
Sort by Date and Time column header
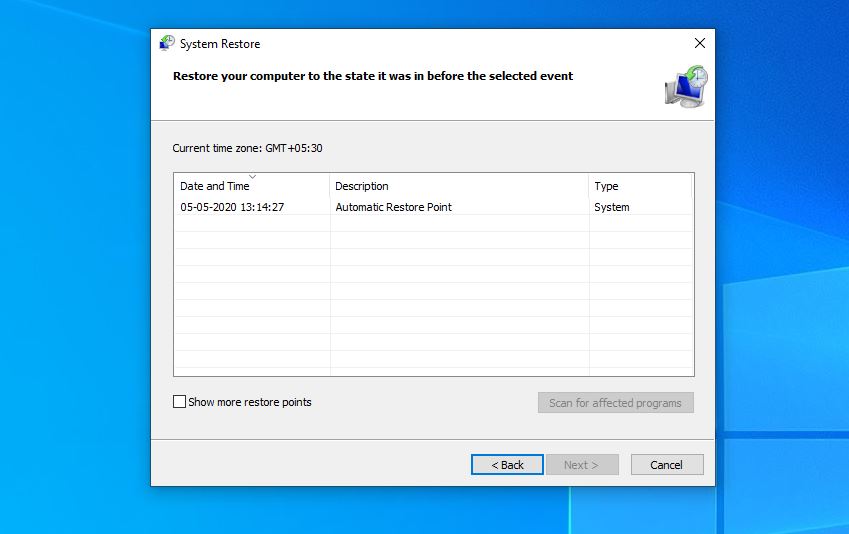pyautogui.click(x=252, y=186)
